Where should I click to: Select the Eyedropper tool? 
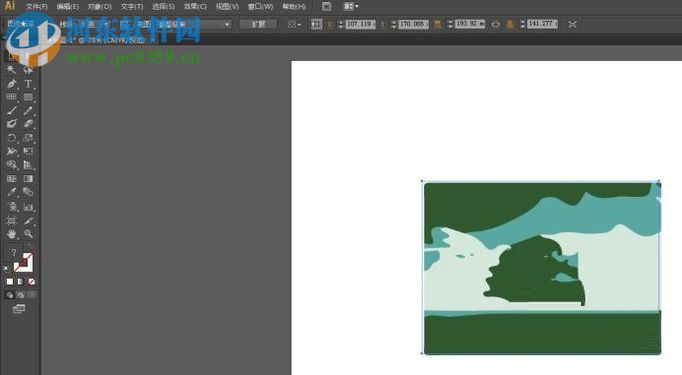[11, 192]
